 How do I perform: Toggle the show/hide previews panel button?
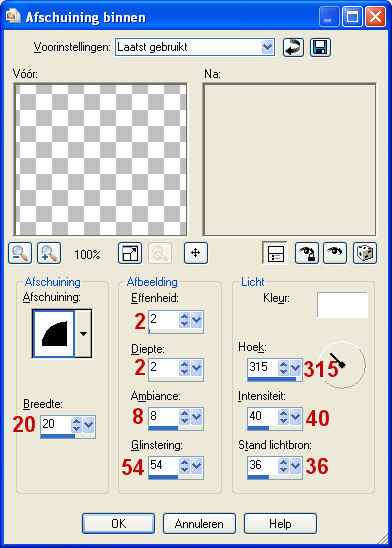(275, 253)
